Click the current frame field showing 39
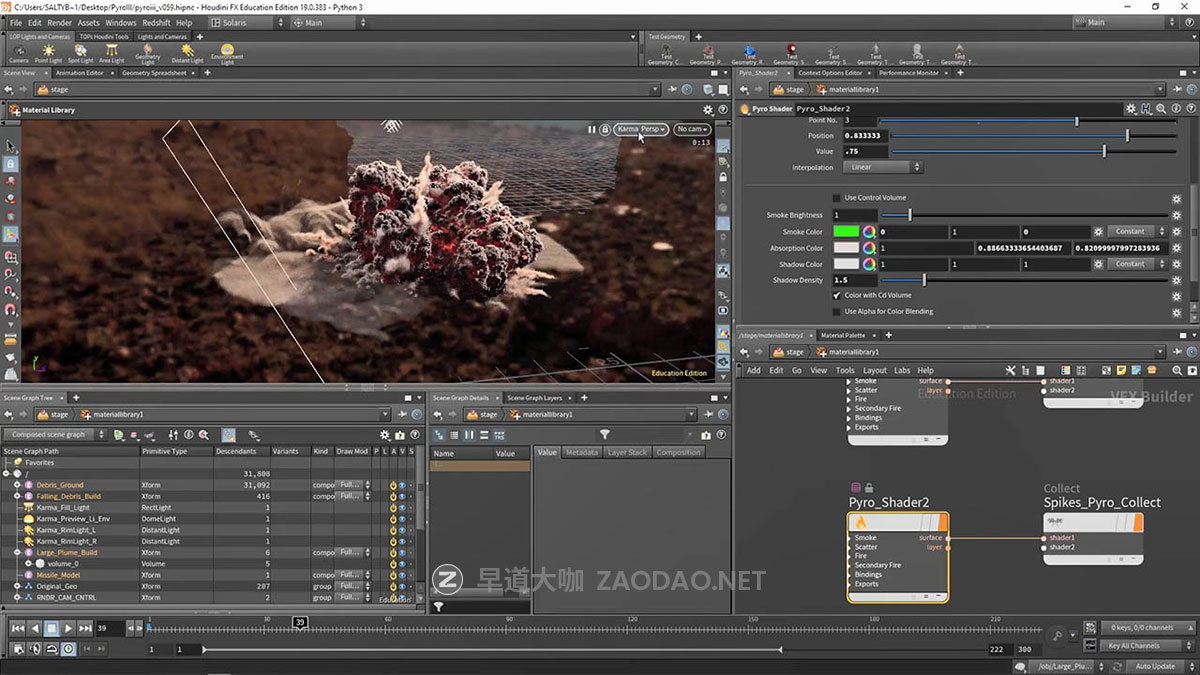The width and height of the screenshot is (1200, 675). tap(111, 628)
